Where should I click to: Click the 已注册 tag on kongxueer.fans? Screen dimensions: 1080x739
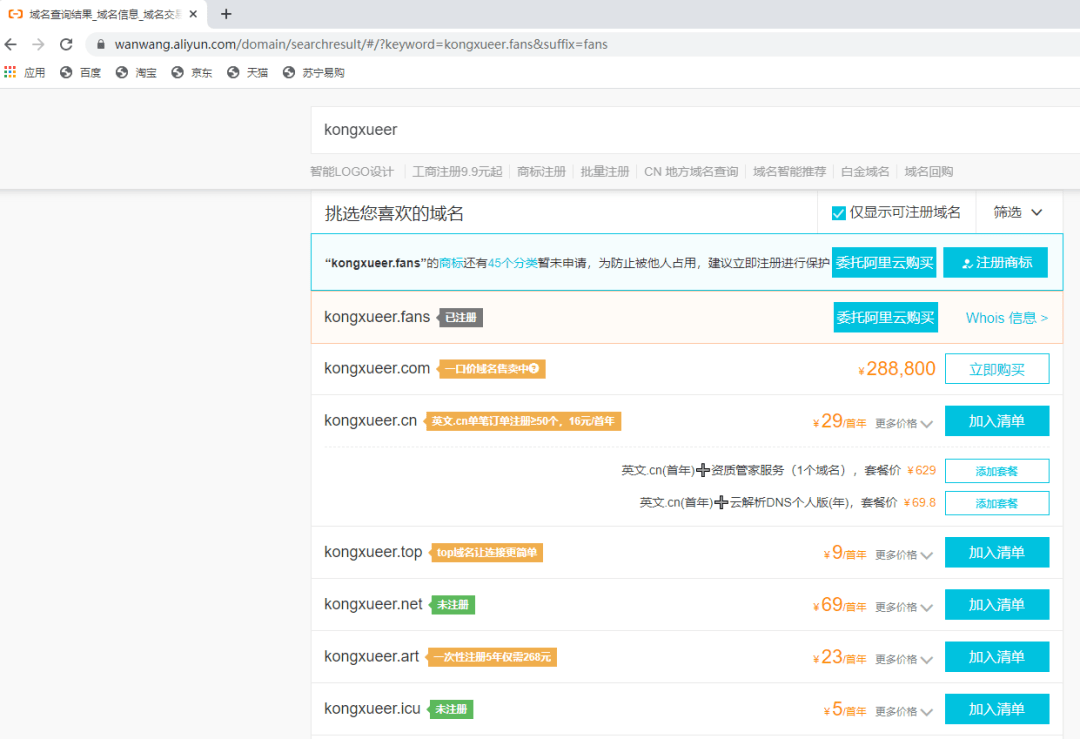tap(461, 318)
